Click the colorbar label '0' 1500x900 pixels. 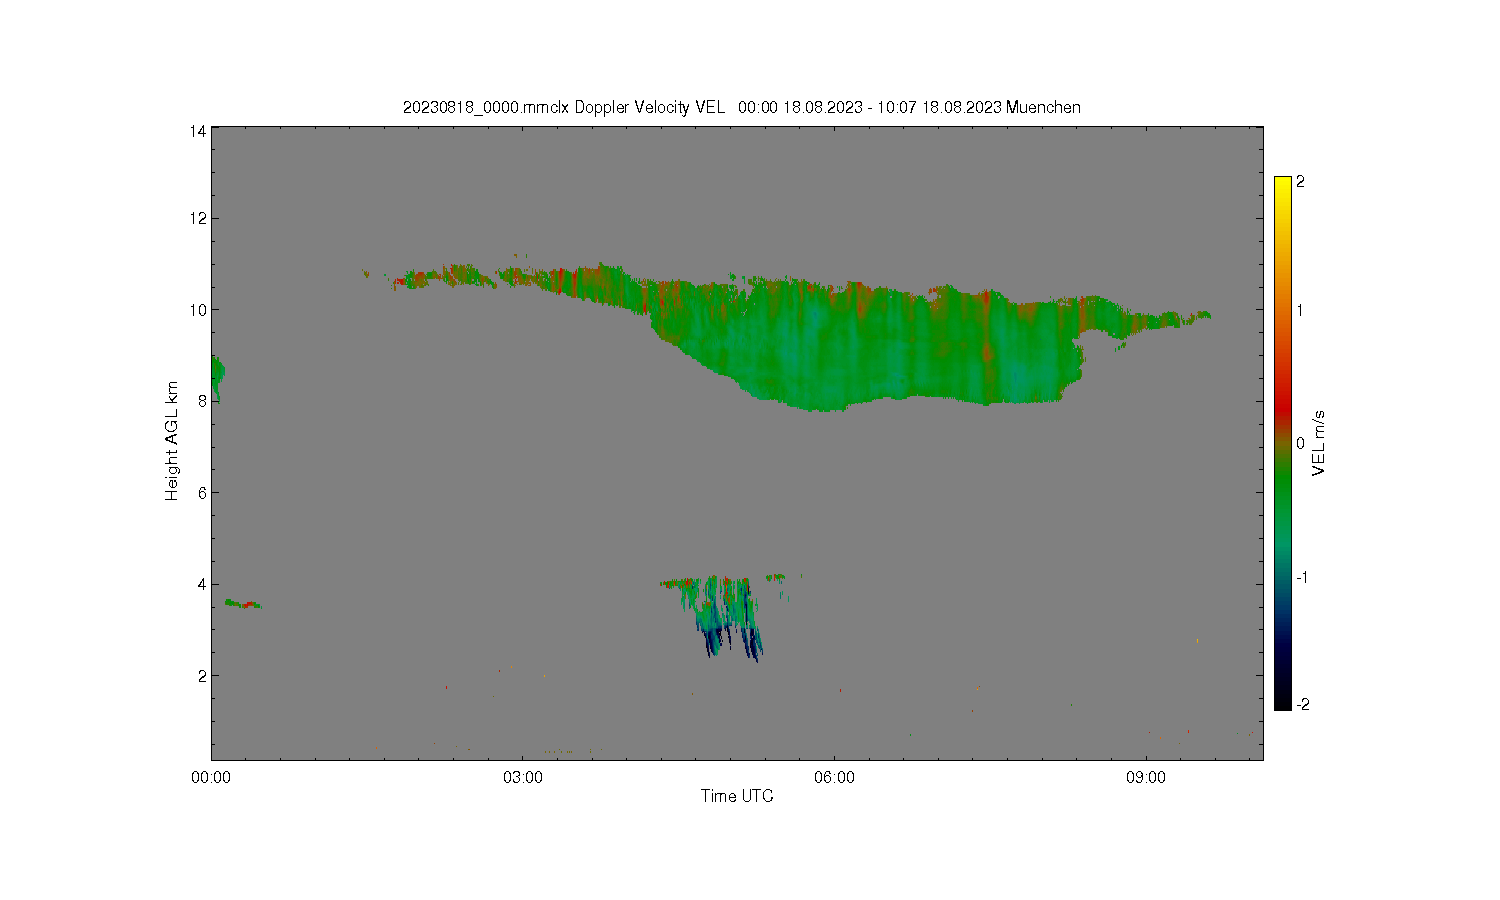(x=1300, y=443)
